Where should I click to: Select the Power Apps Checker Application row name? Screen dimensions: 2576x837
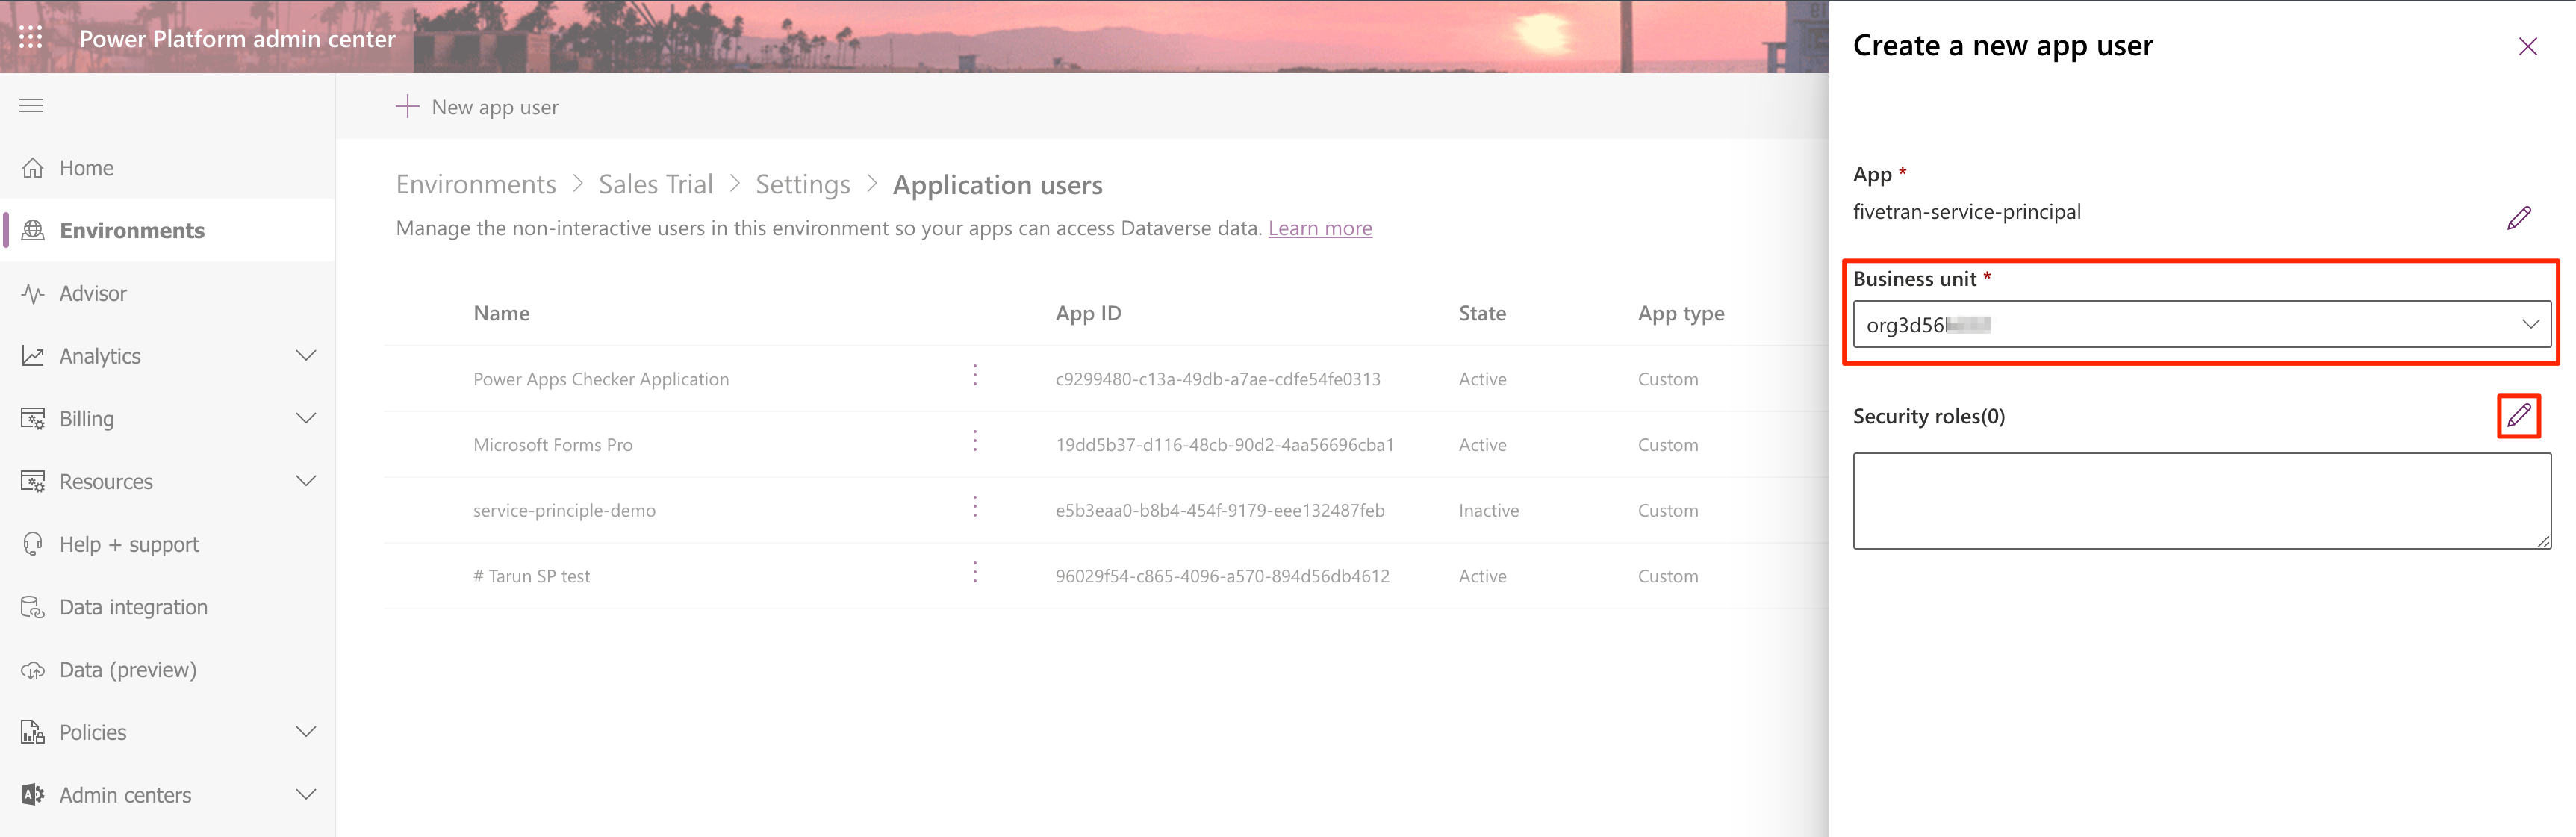(x=601, y=379)
